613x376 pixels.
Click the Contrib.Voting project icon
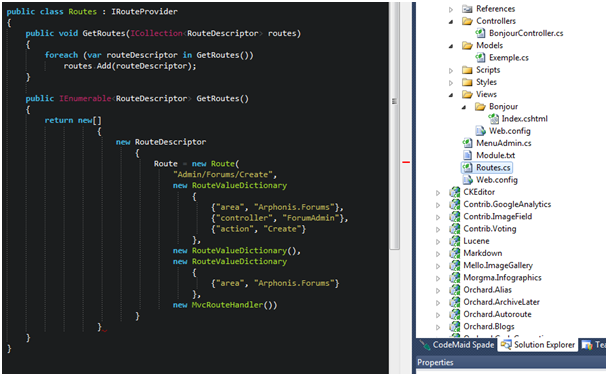pyautogui.click(x=454, y=229)
